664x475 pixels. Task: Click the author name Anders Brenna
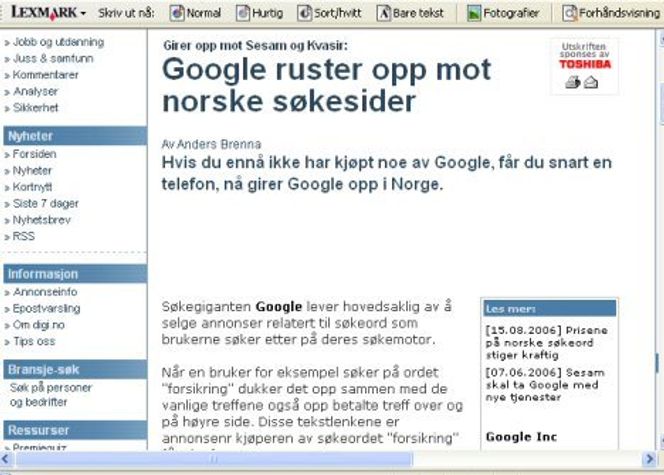pyautogui.click(x=219, y=144)
